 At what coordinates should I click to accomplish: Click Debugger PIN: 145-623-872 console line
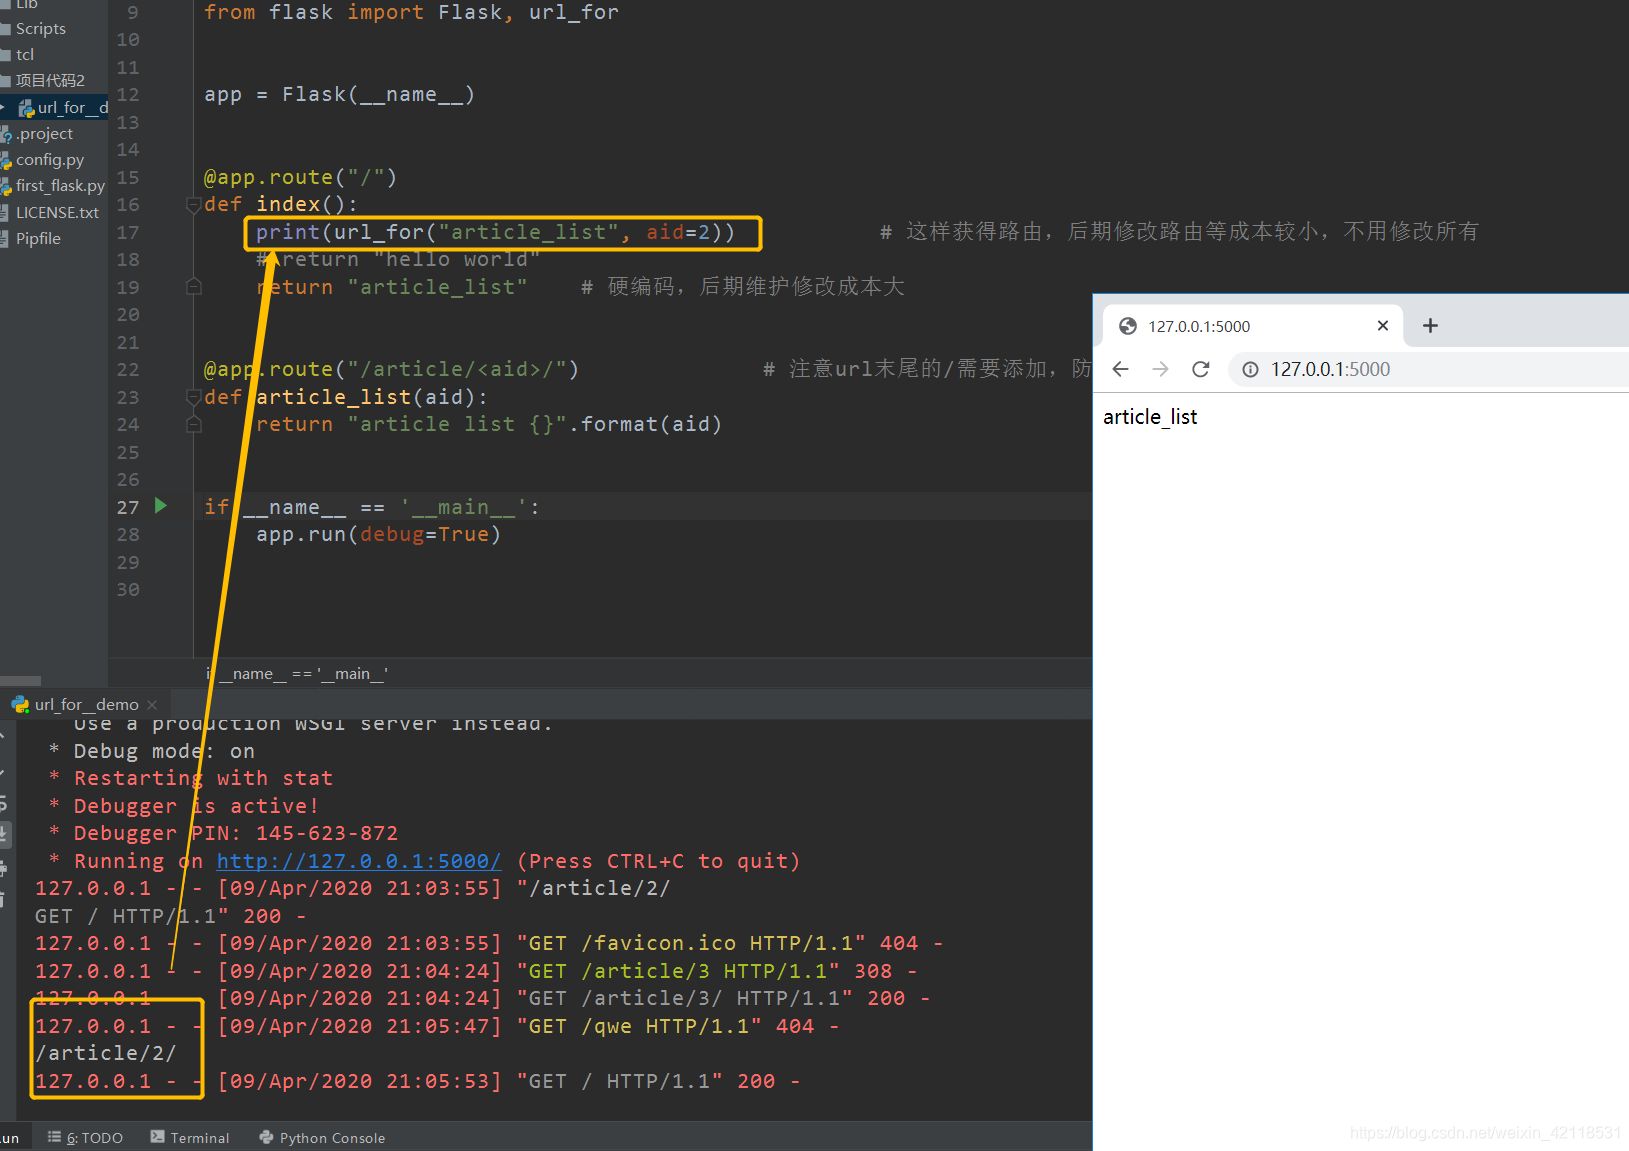point(223,833)
